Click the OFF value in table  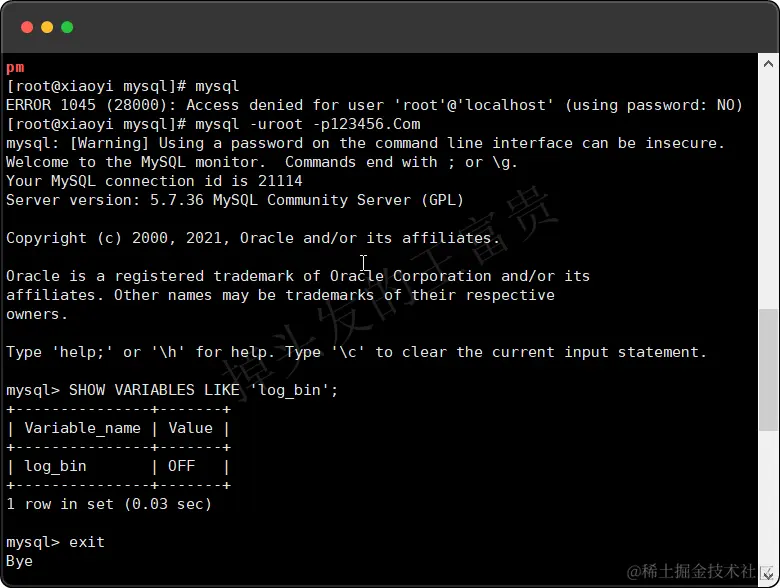coord(182,466)
